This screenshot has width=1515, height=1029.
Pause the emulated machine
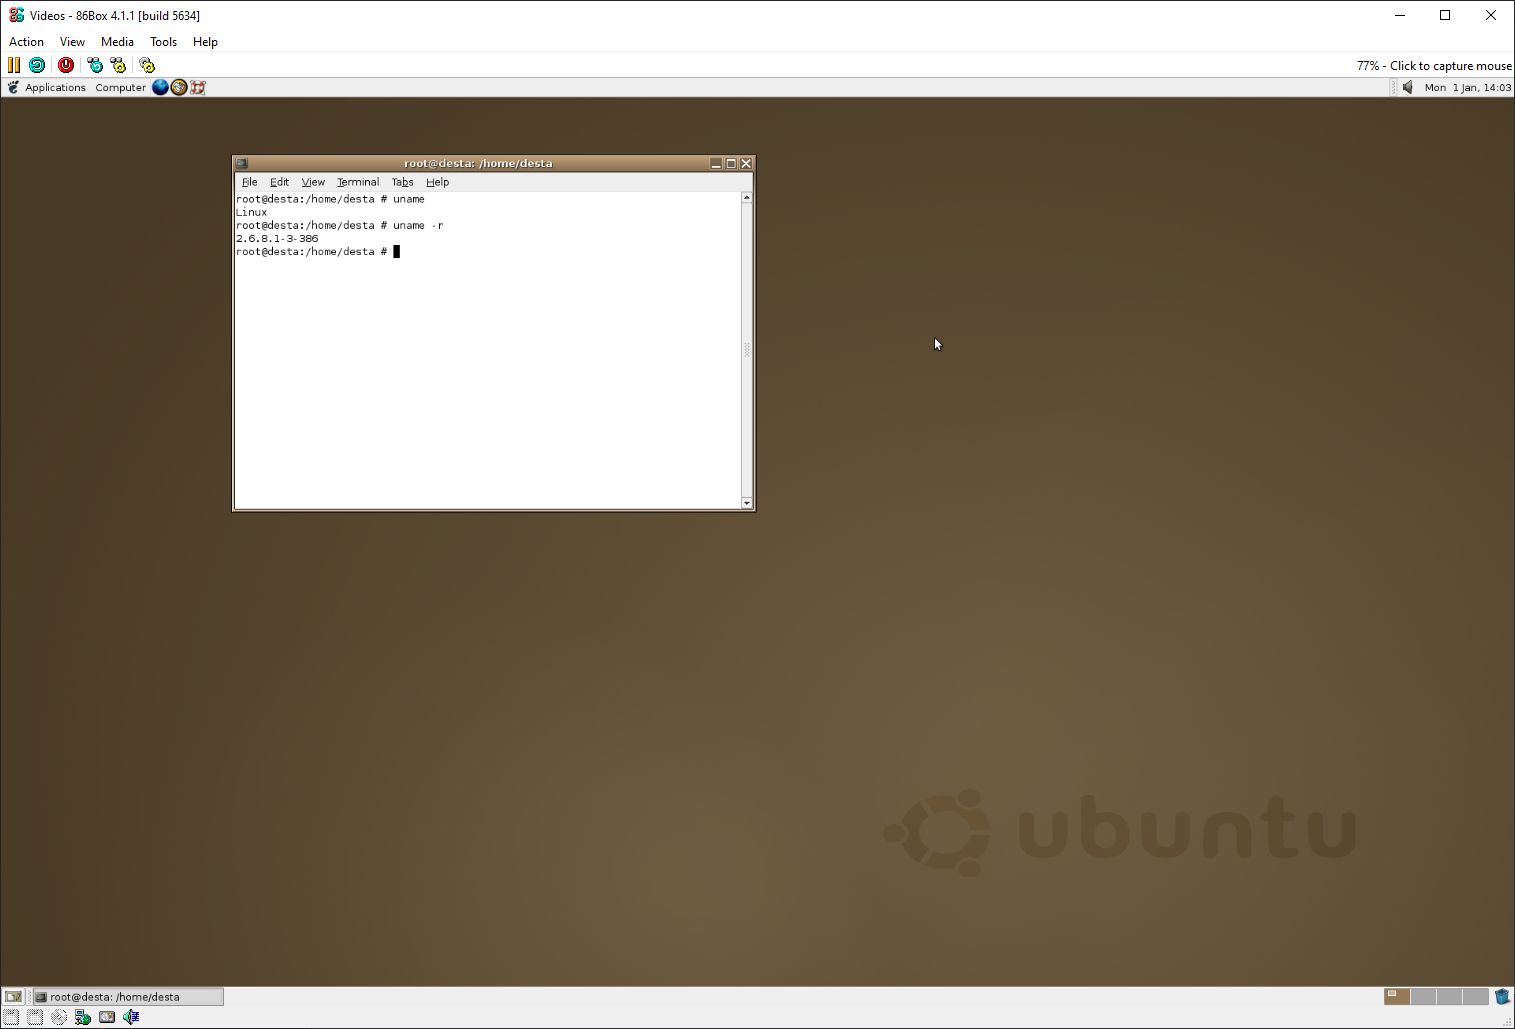coord(14,65)
